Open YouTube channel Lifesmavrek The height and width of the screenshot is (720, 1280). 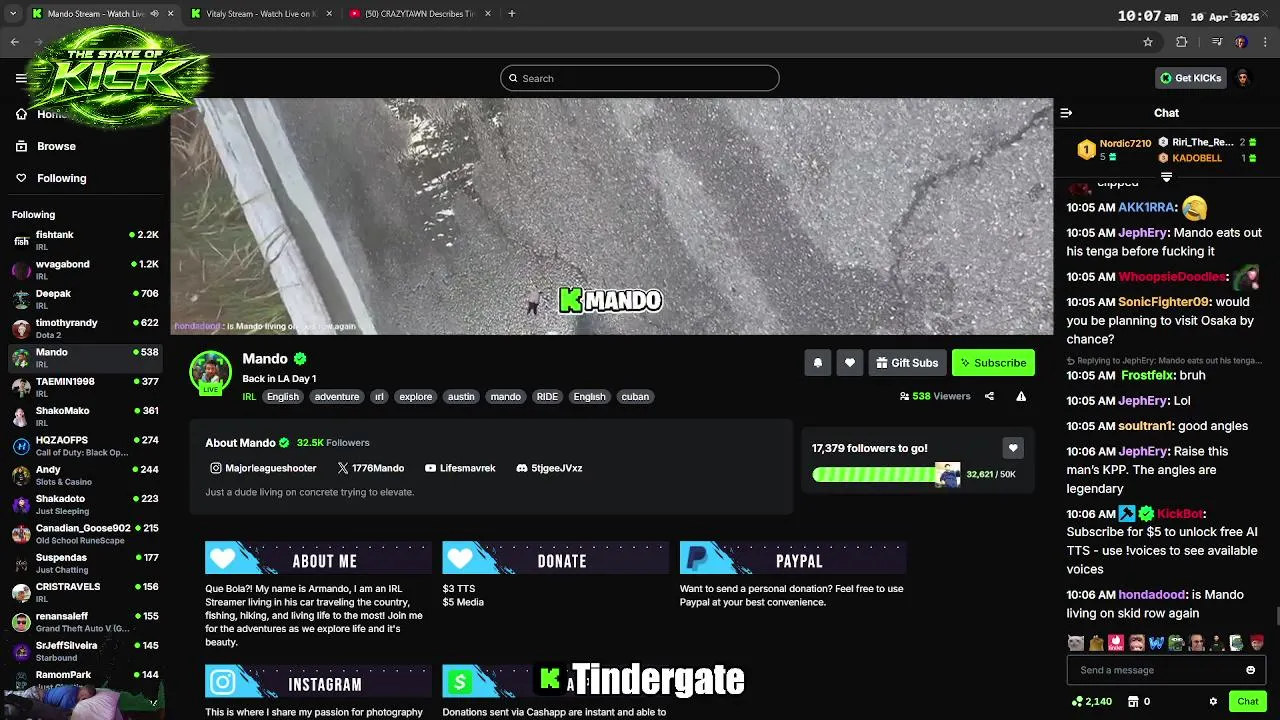(x=460, y=468)
